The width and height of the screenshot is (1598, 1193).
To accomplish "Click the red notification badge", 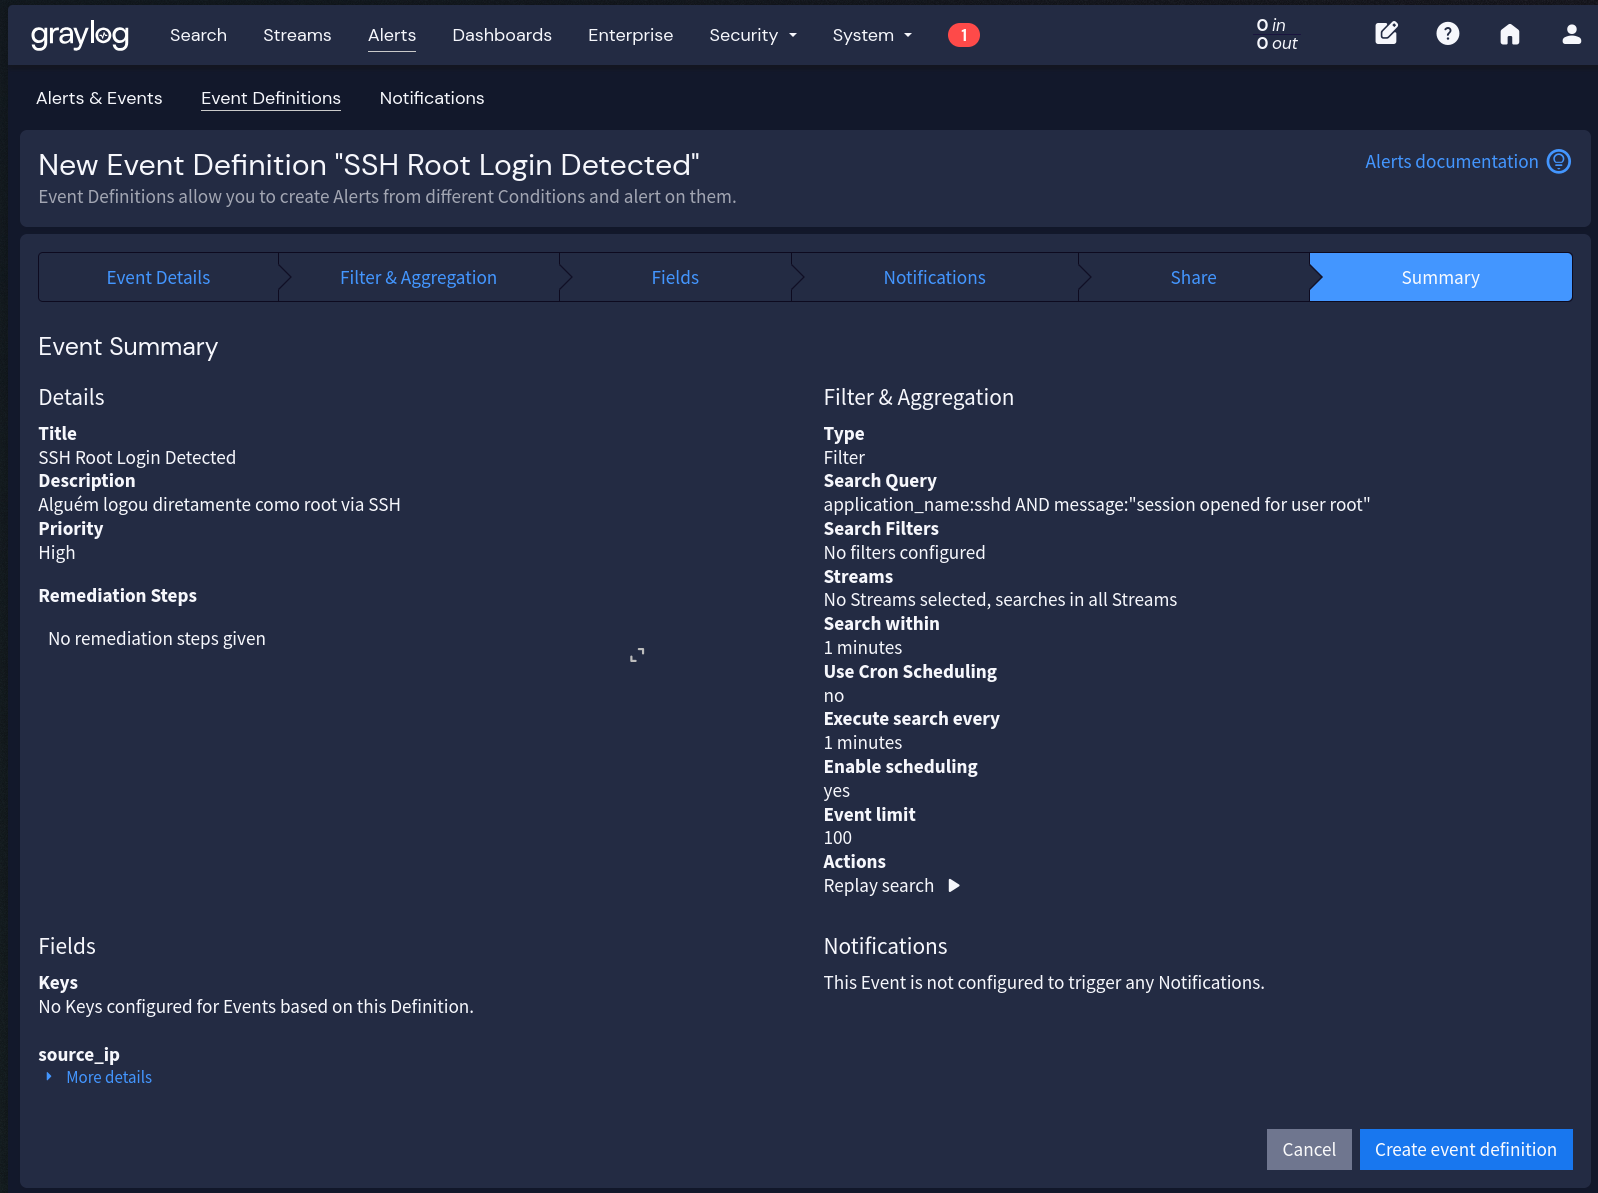I will (963, 35).
